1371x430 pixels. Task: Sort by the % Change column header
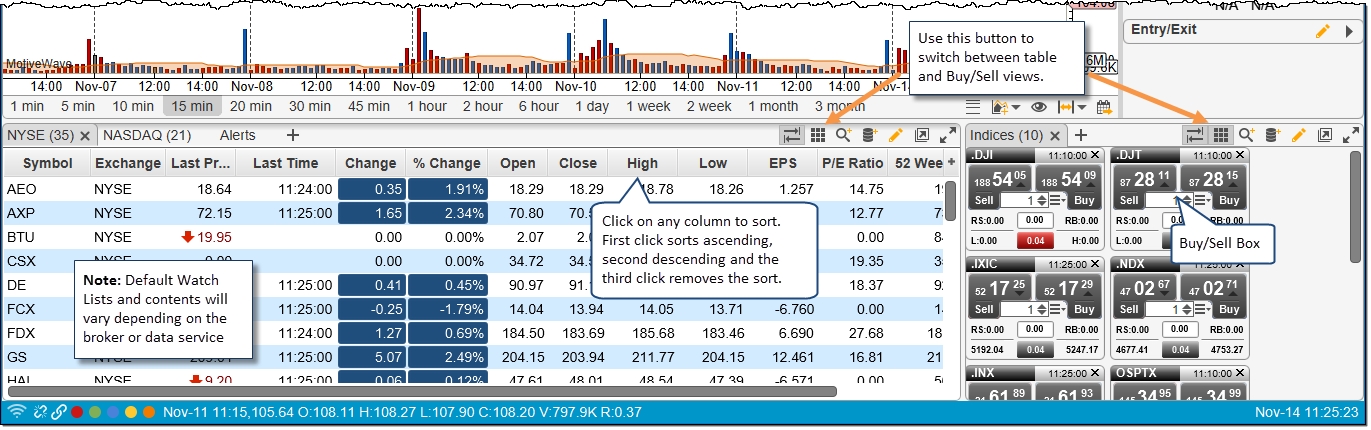click(448, 163)
